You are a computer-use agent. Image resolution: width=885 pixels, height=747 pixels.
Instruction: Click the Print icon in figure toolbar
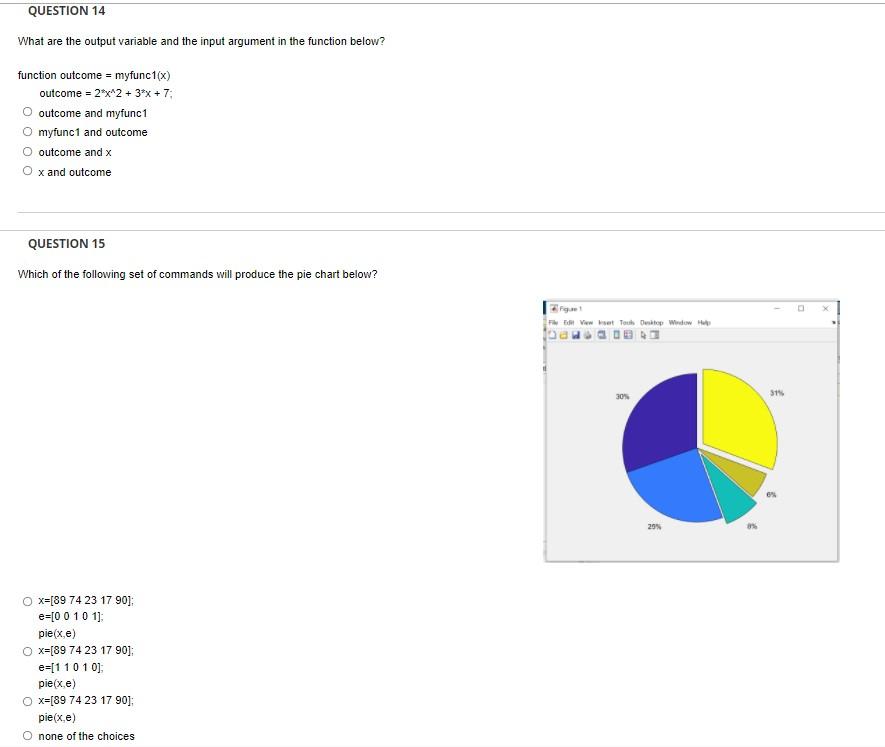point(588,335)
